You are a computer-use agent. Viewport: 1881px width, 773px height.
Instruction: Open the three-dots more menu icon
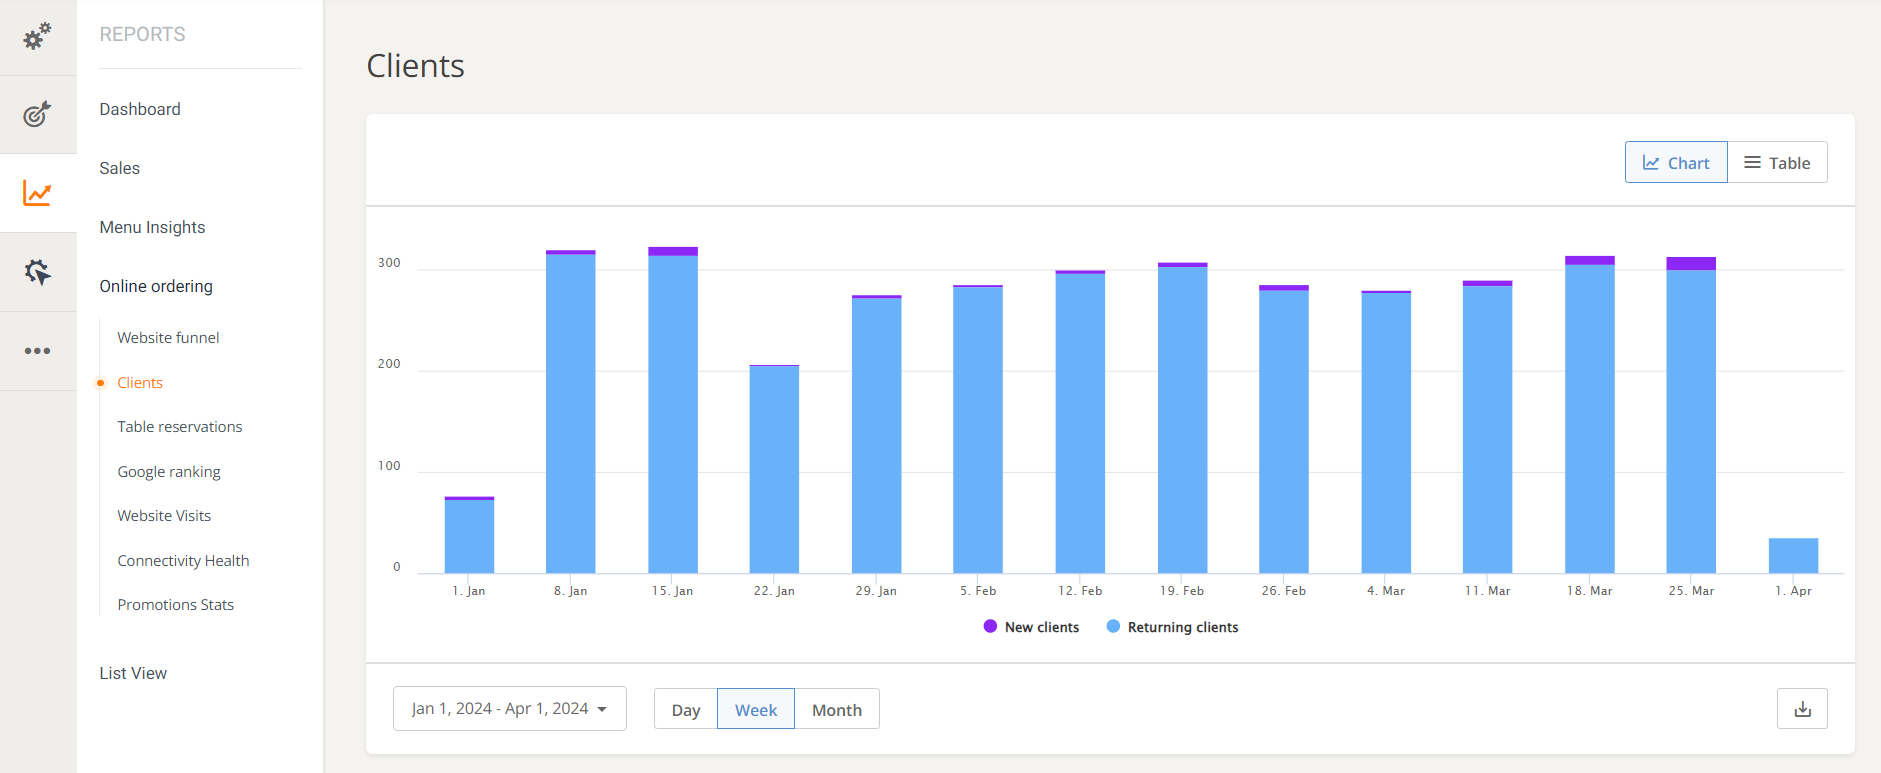click(x=37, y=351)
